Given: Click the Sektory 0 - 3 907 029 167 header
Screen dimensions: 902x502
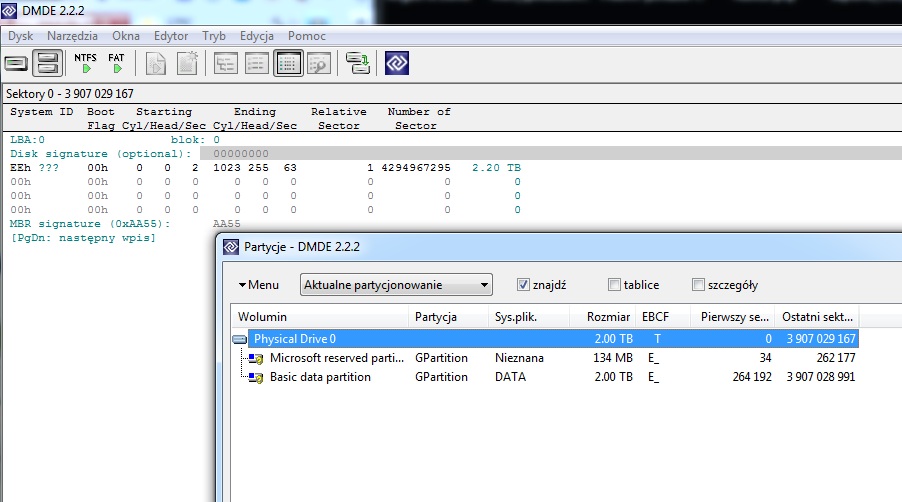Looking at the screenshot, I should [x=70, y=94].
